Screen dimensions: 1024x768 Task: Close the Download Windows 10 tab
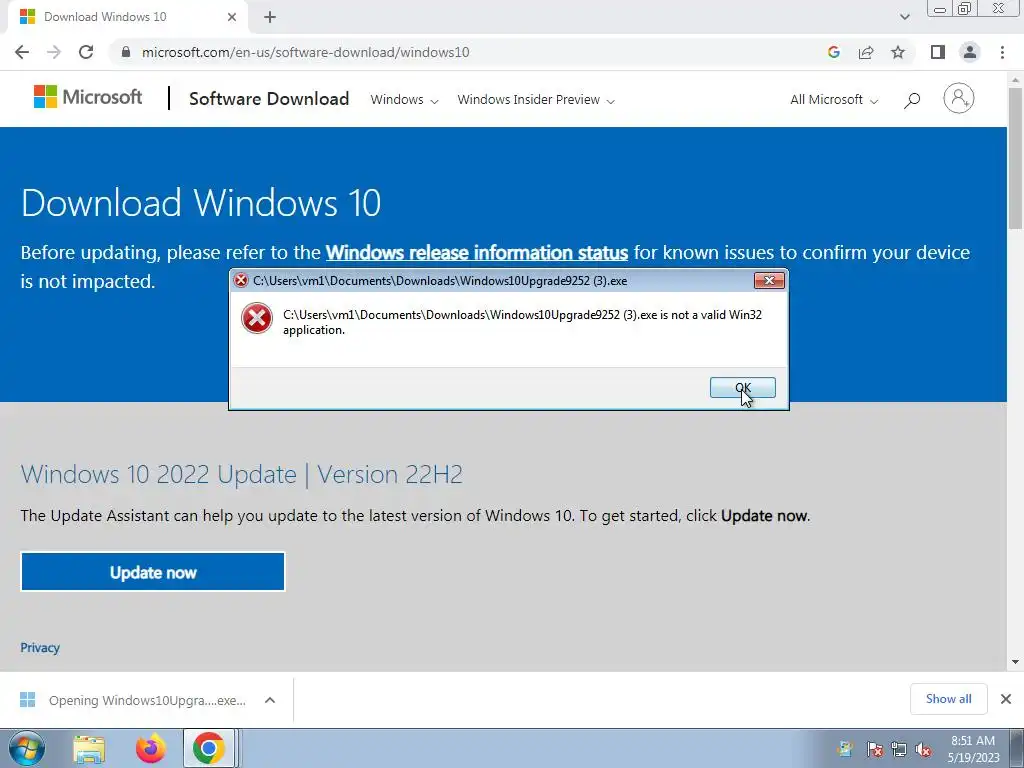(x=232, y=17)
